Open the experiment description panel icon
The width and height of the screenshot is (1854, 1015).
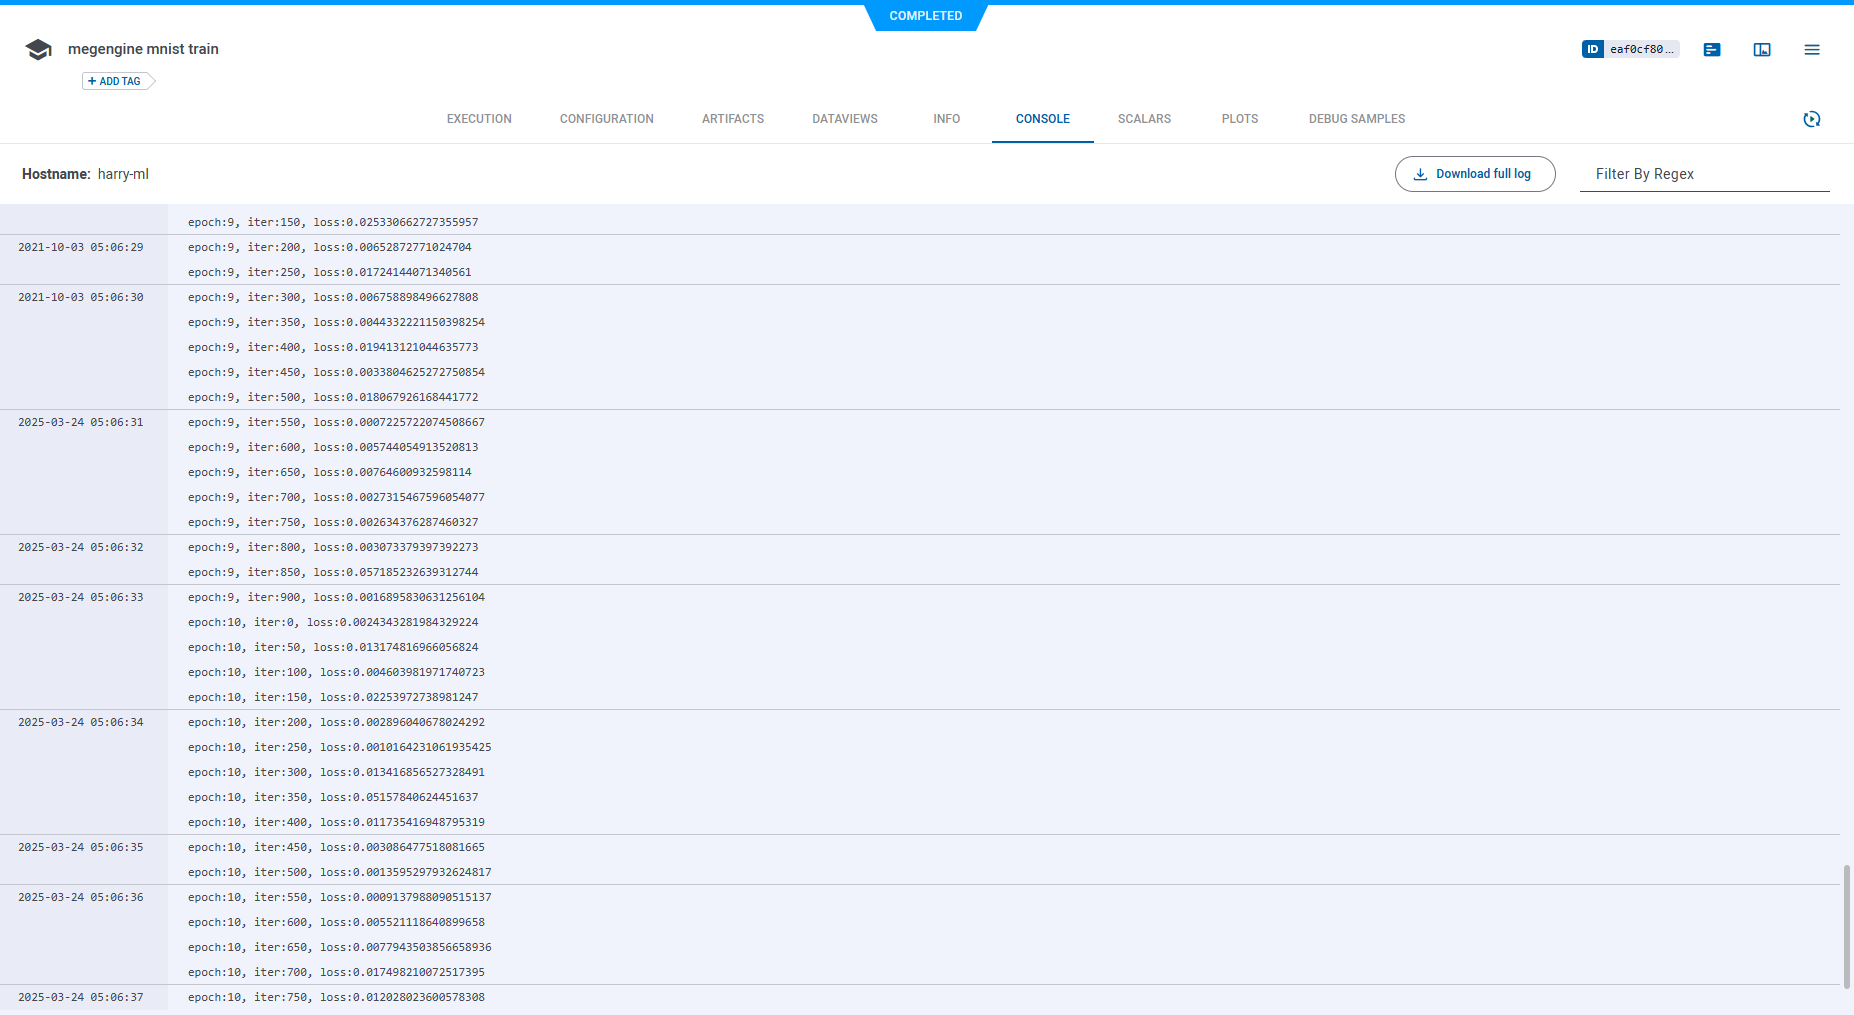pos(1711,50)
